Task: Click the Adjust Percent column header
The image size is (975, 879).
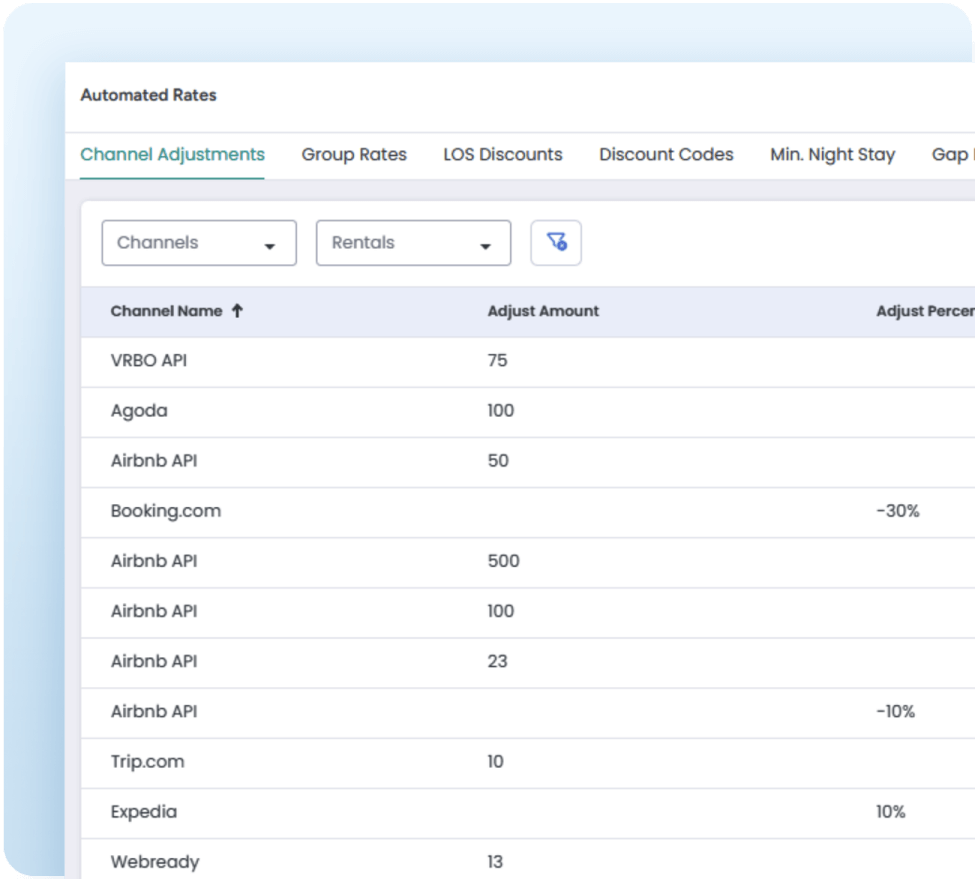Action: coord(921,310)
